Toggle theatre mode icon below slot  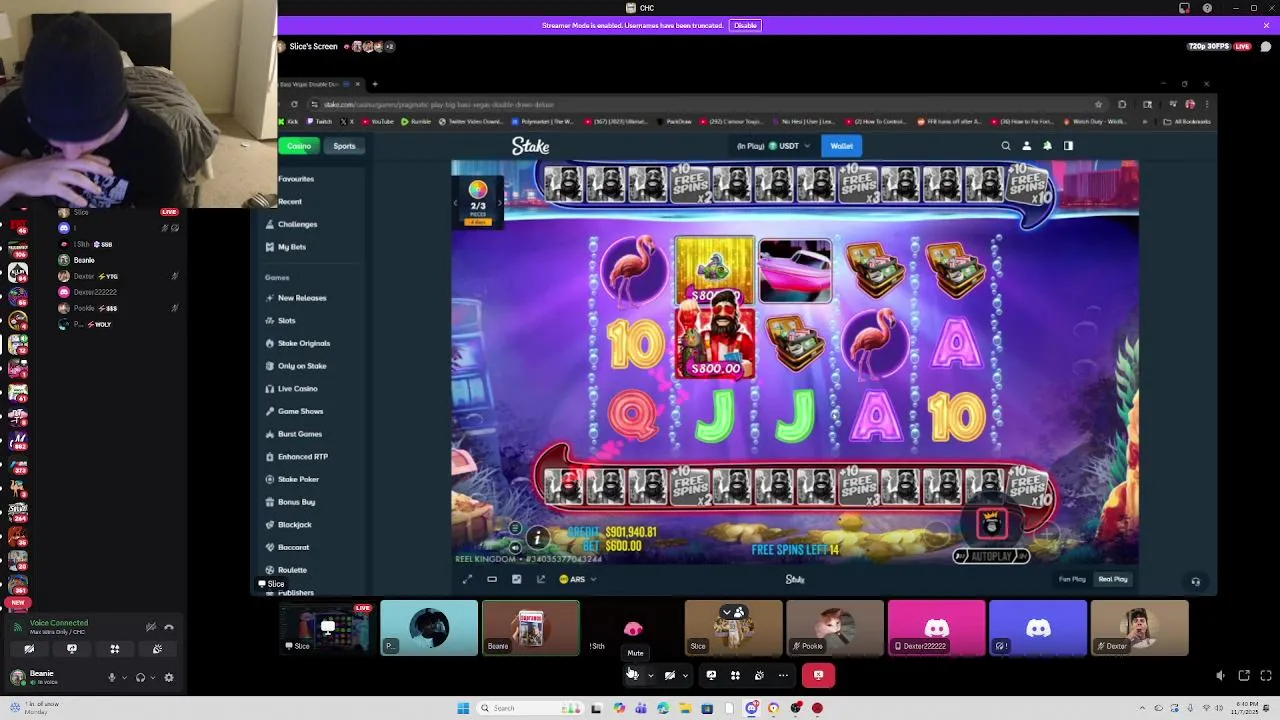pyautogui.click(x=492, y=579)
